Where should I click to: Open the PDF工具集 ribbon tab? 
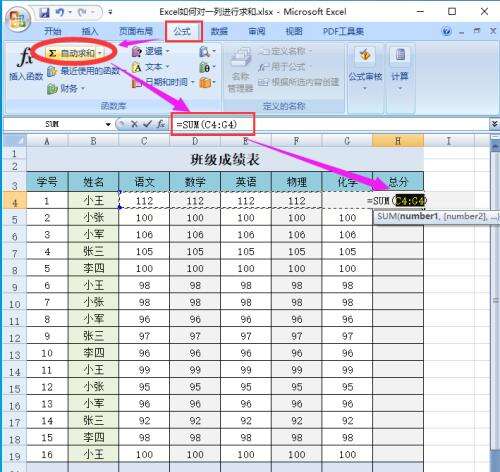tap(343, 31)
